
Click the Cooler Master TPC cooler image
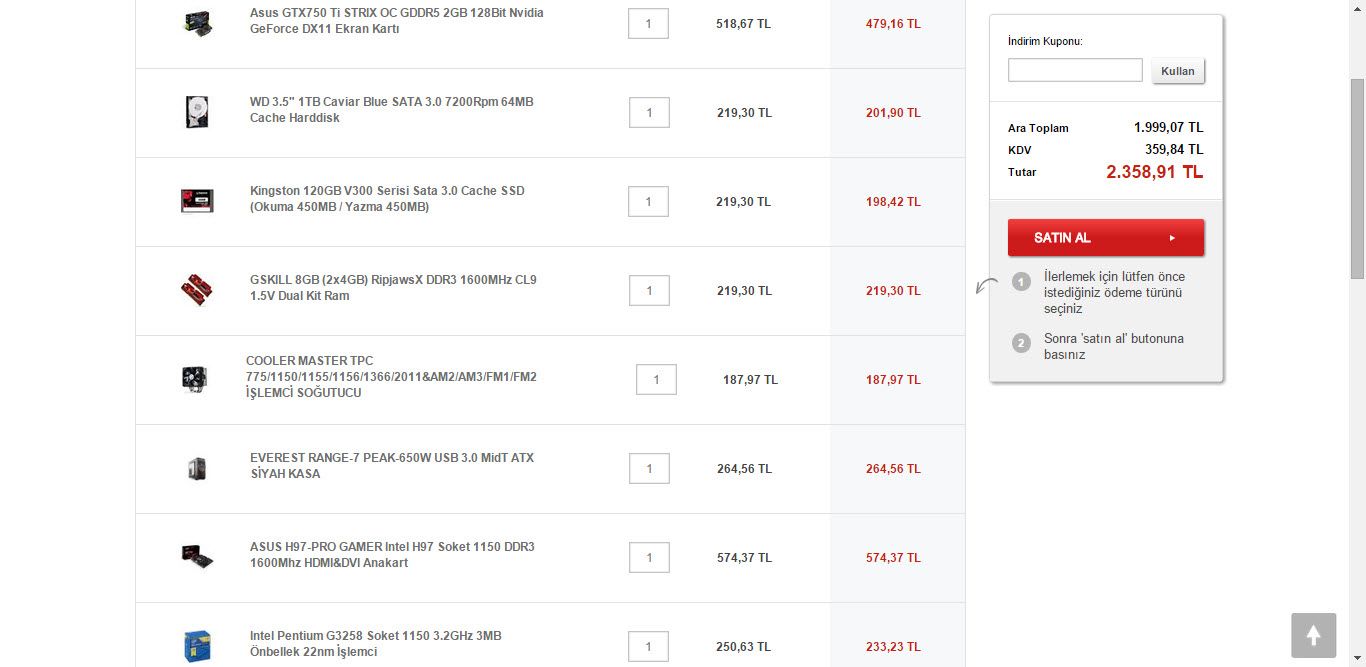tap(194, 379)
